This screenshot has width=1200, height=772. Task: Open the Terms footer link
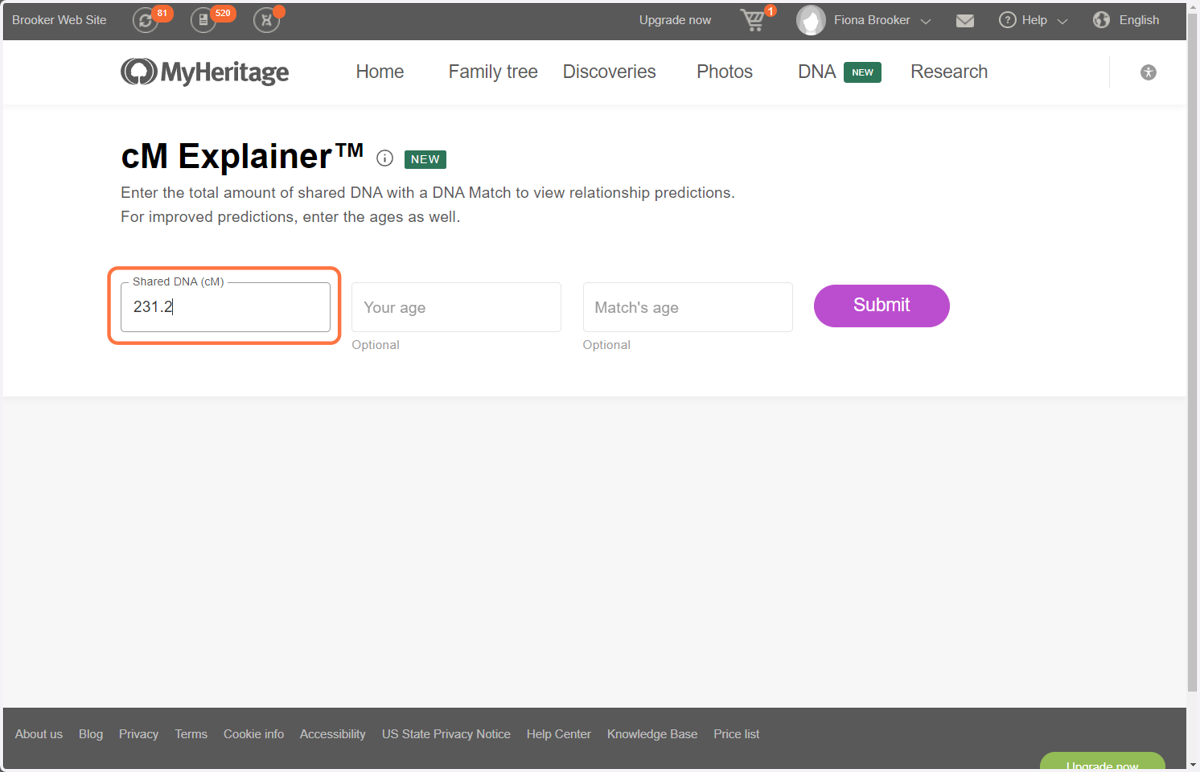coord(191,734)
